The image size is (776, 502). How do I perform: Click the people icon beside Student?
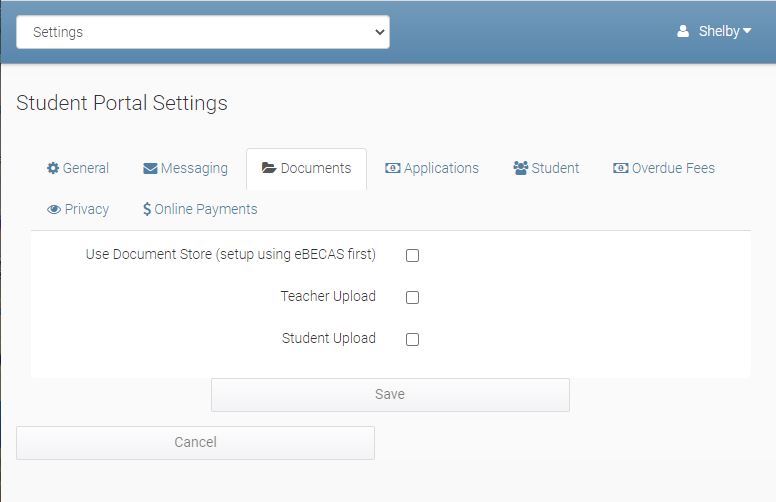coord(520,168)
